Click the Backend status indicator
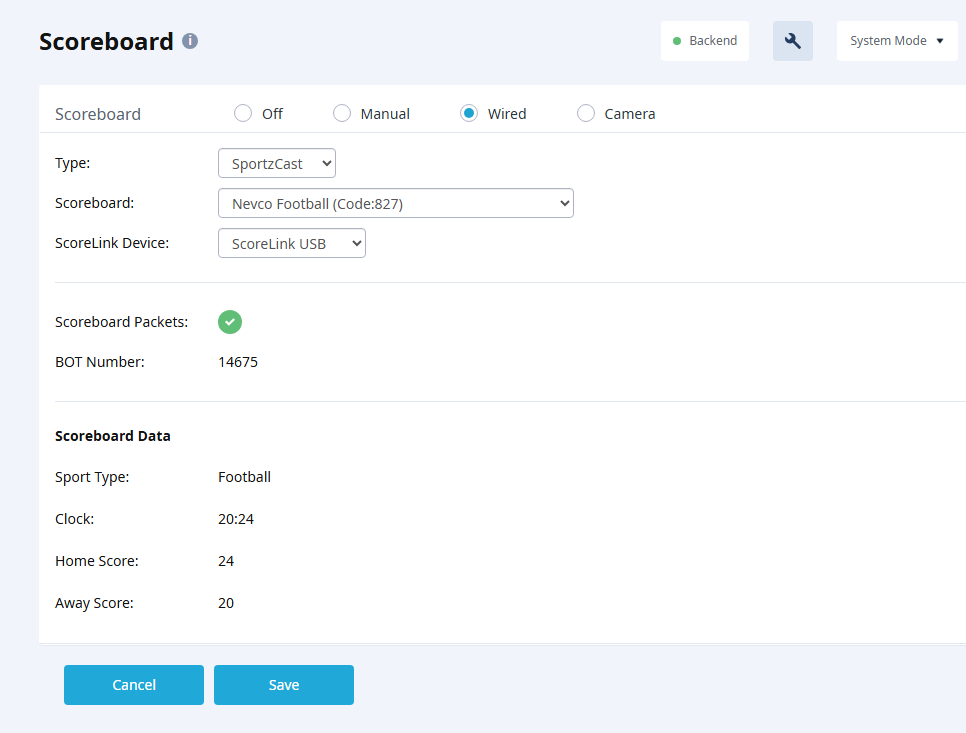The image size is (966, 733). pos(705,41)
